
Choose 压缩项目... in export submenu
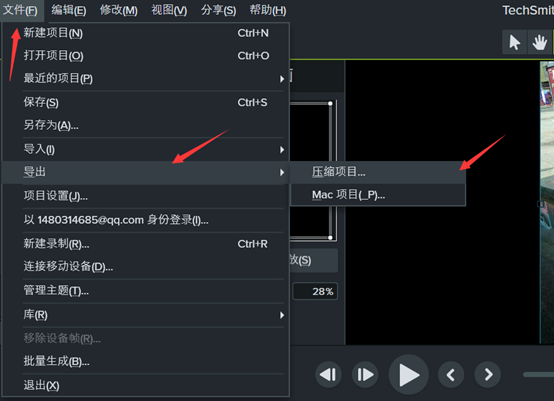(x=378, y=172)
